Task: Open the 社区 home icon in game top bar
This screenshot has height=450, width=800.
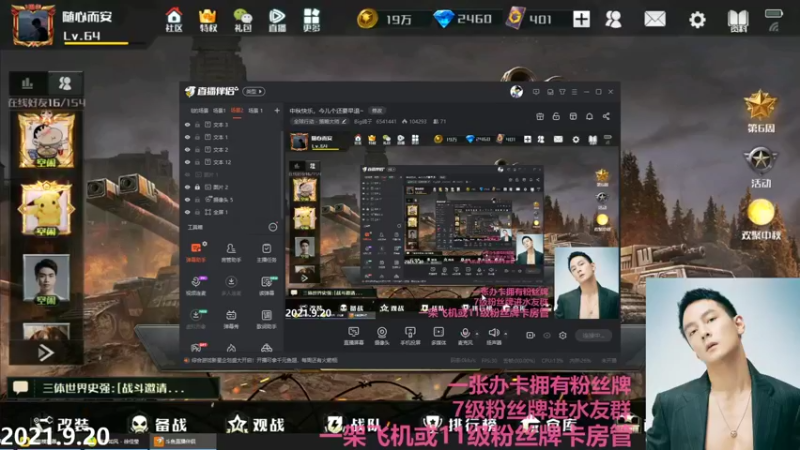Action: point(174,20)
